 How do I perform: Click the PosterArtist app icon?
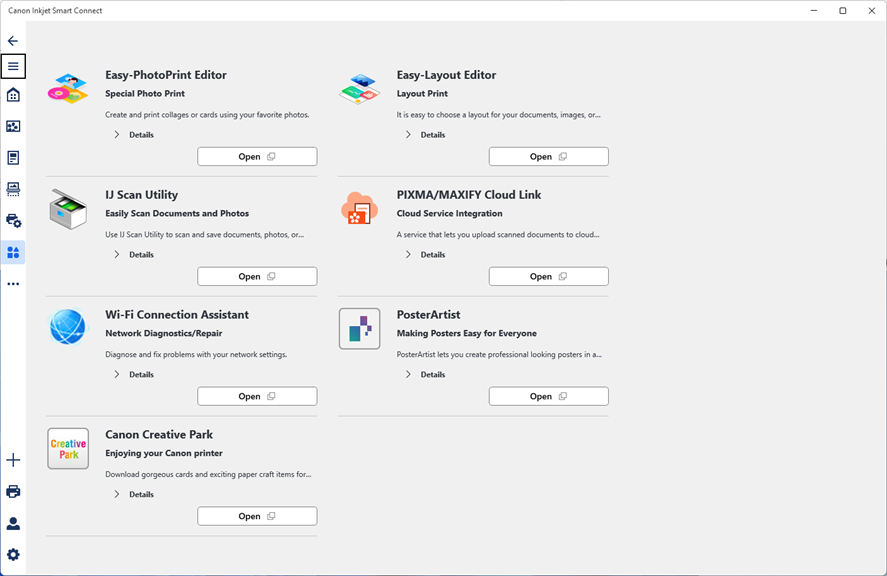click(360, 329)
